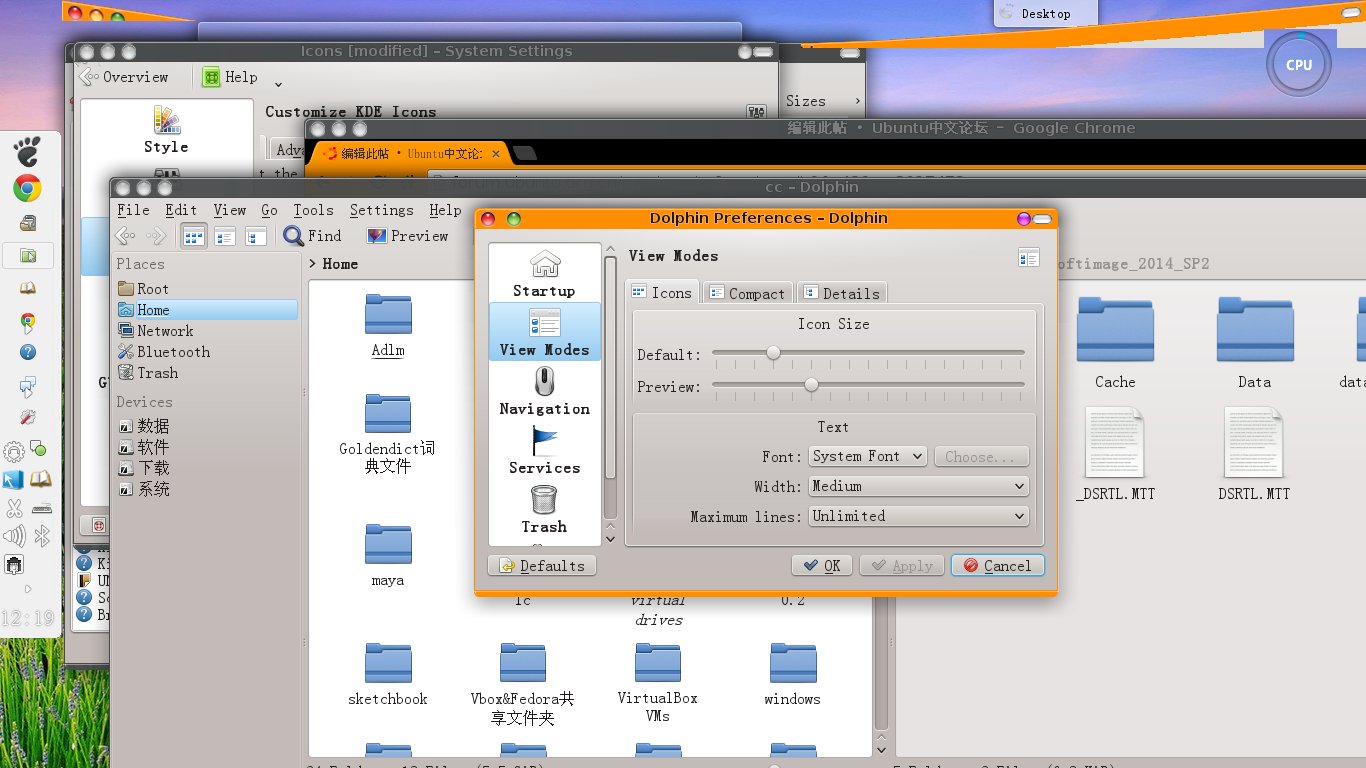This screenshot has height=768, width=1366.
Task: Select the View Modes page in sidebar
Action: [x=545, y=332]
